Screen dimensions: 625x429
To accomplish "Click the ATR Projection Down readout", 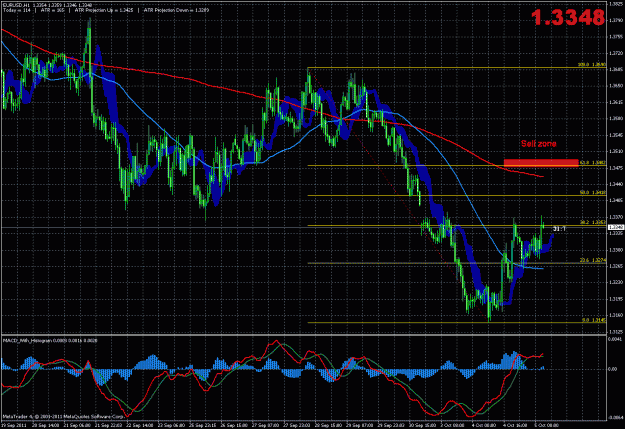I will coord(176,10).
